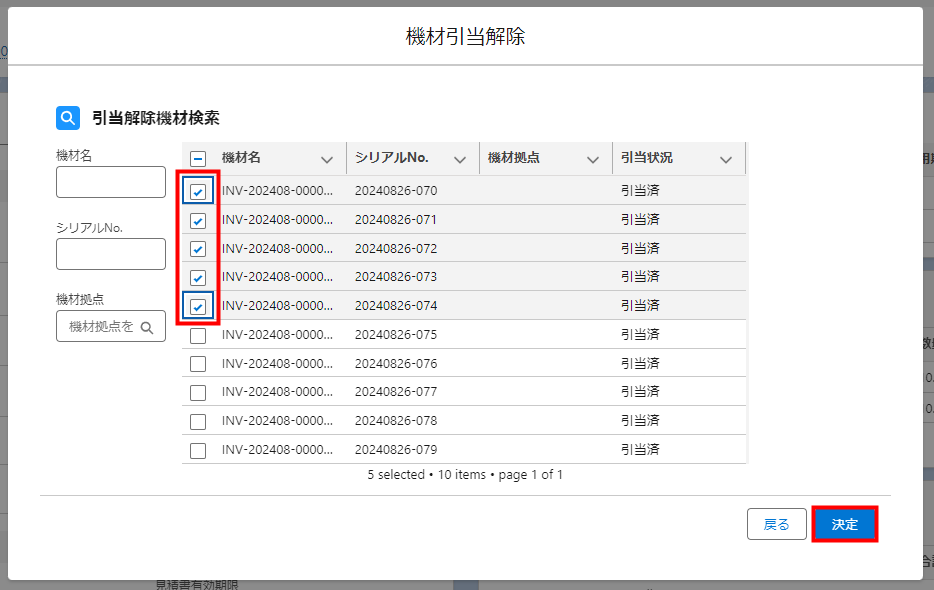Open the 機材拠点 column header chevron

[x=593, y=159]
